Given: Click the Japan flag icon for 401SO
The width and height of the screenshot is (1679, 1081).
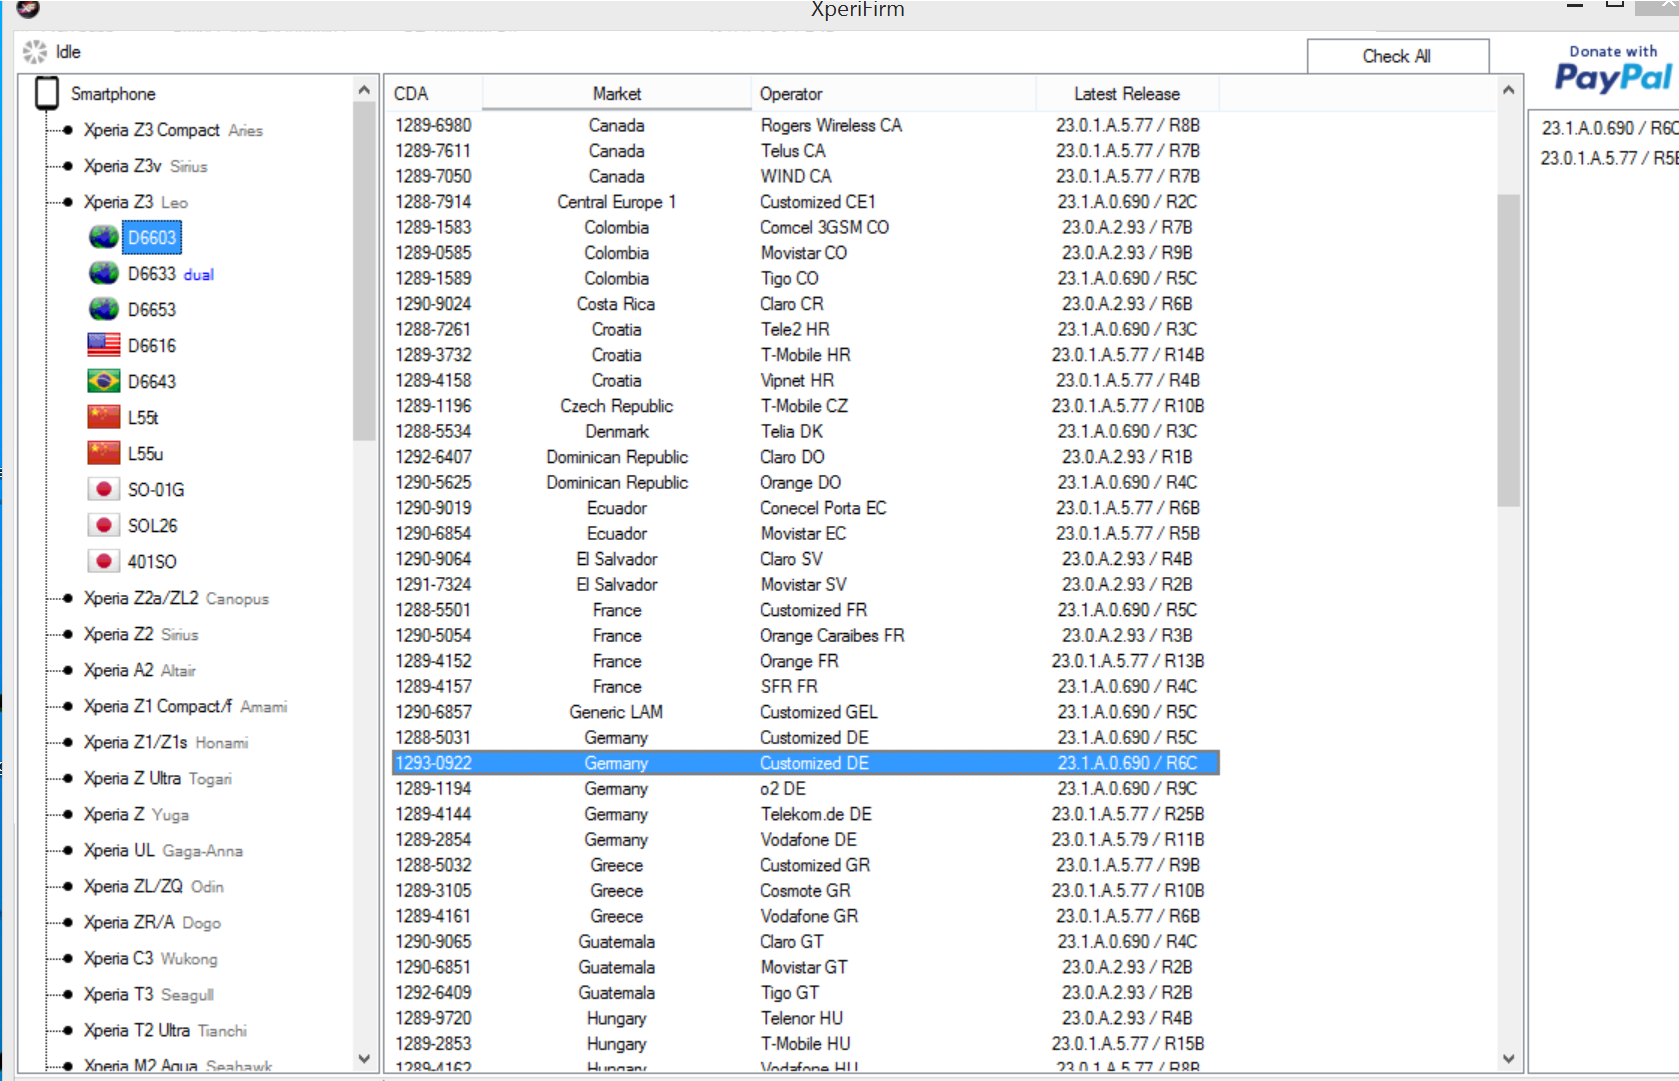Looking at the screenshot, I should (x=104, y=561).
